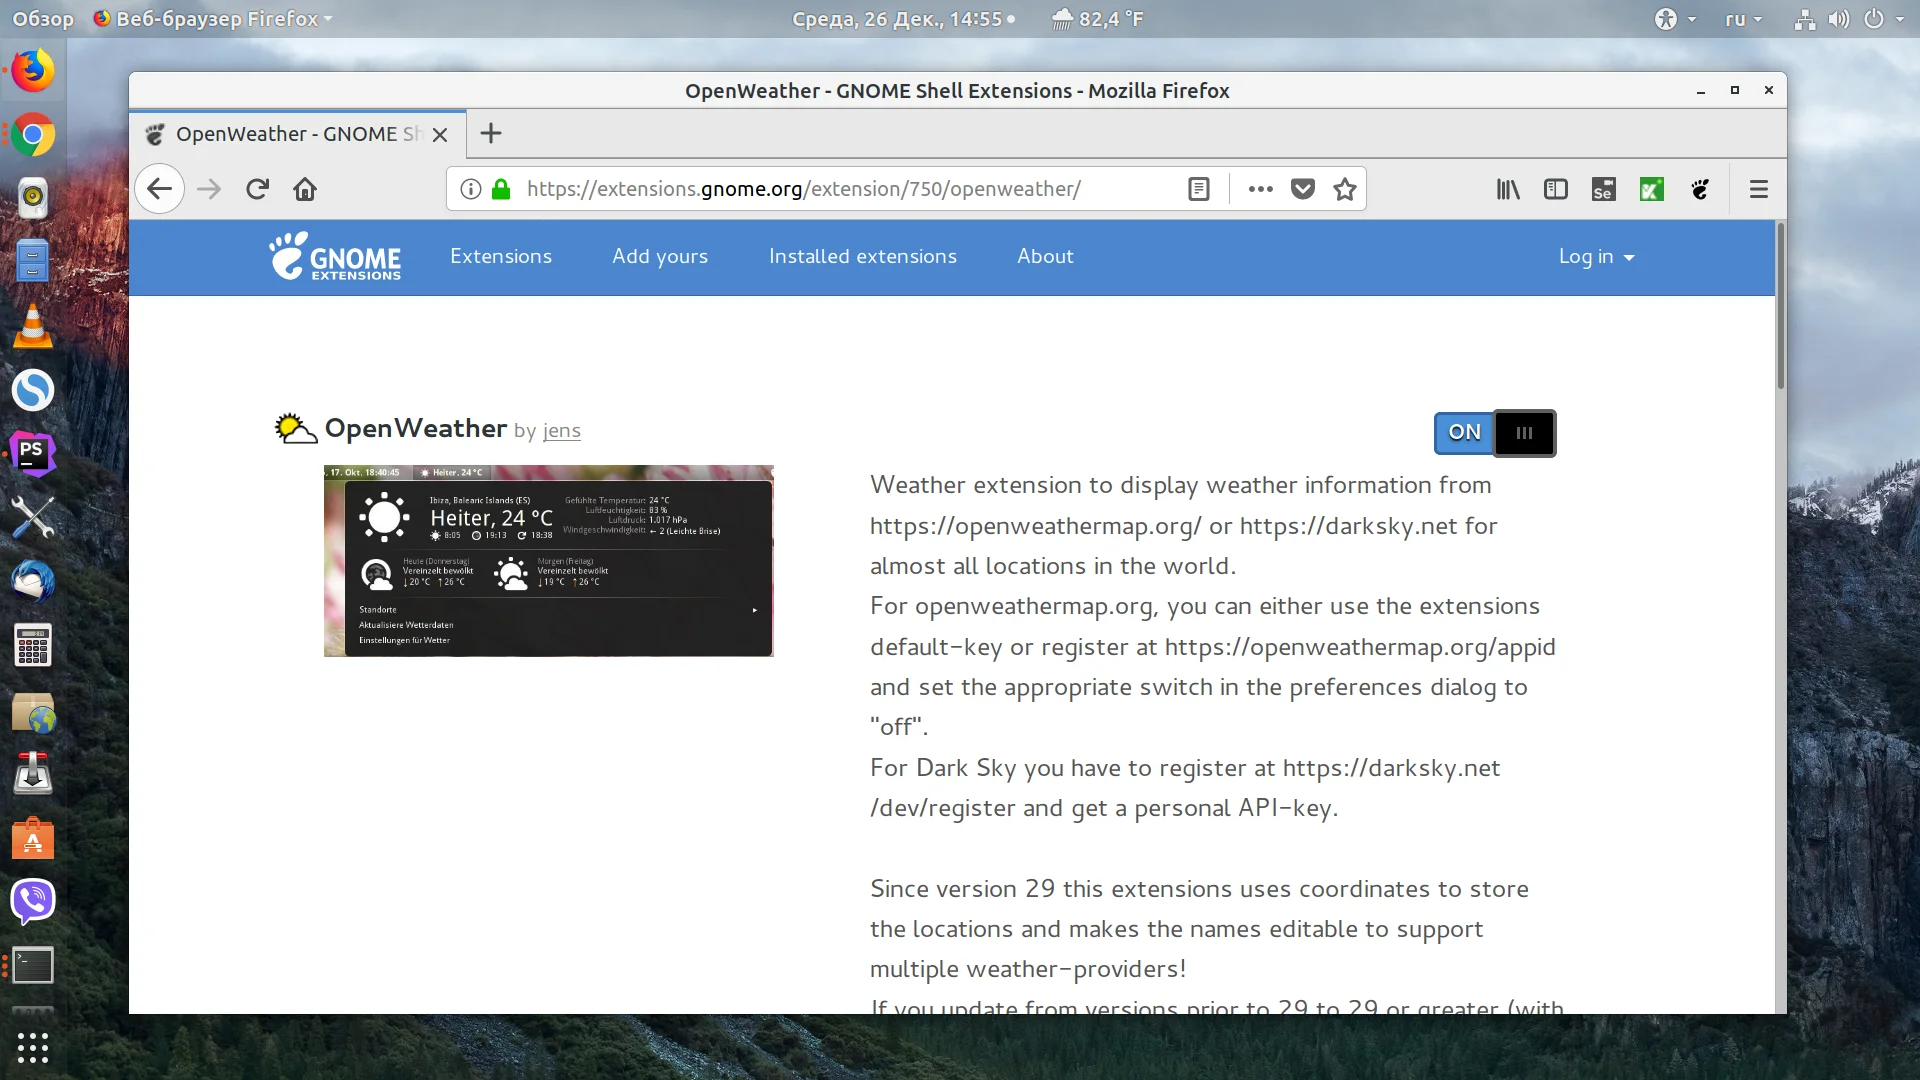Show sidebars toolbar icon
The image size is (1920, 1080).
pyautogui.click(x=1556, y=189)
